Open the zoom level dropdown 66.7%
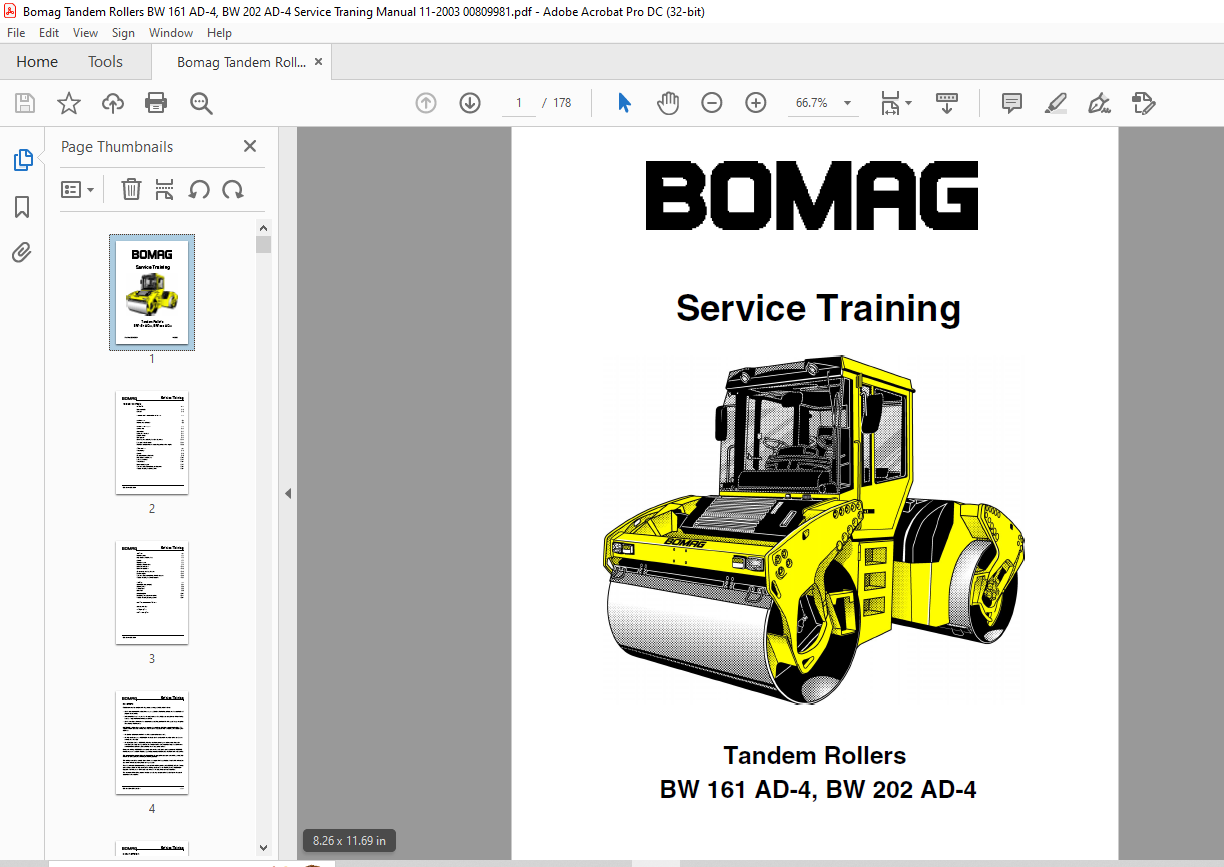The image size is (1224, 867). click(848, 103)
